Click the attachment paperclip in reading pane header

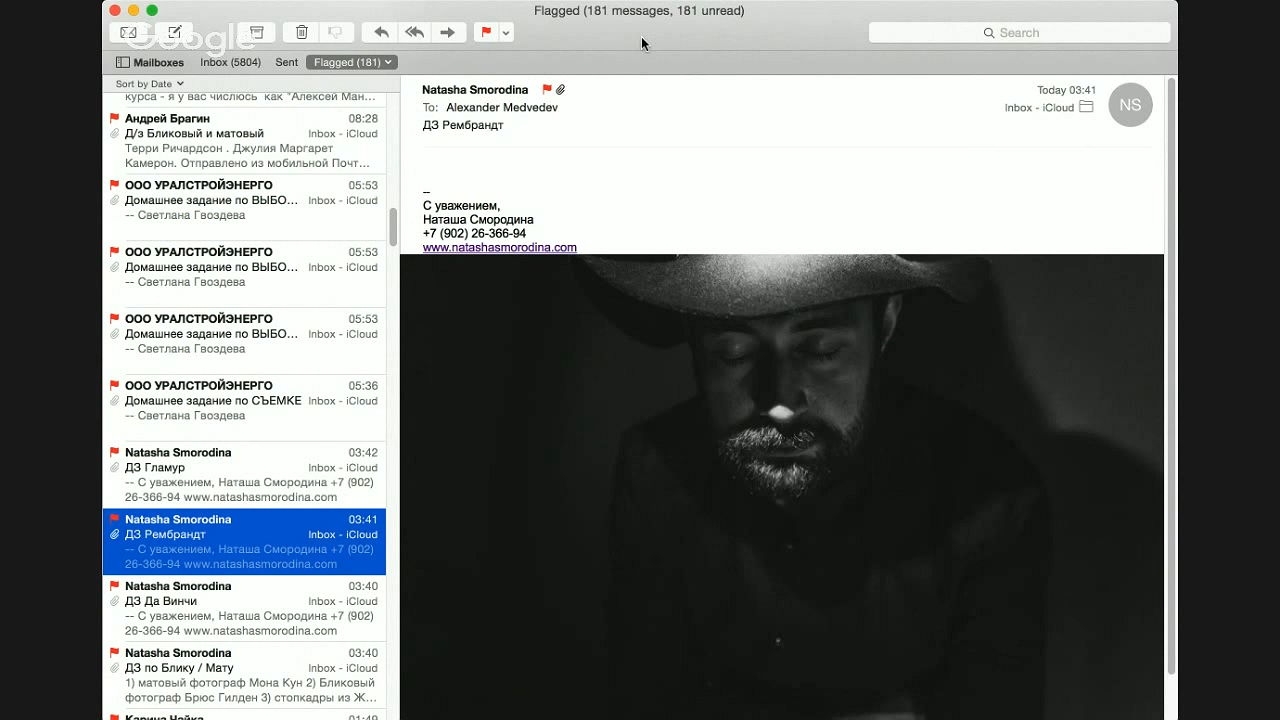(560, 90)
